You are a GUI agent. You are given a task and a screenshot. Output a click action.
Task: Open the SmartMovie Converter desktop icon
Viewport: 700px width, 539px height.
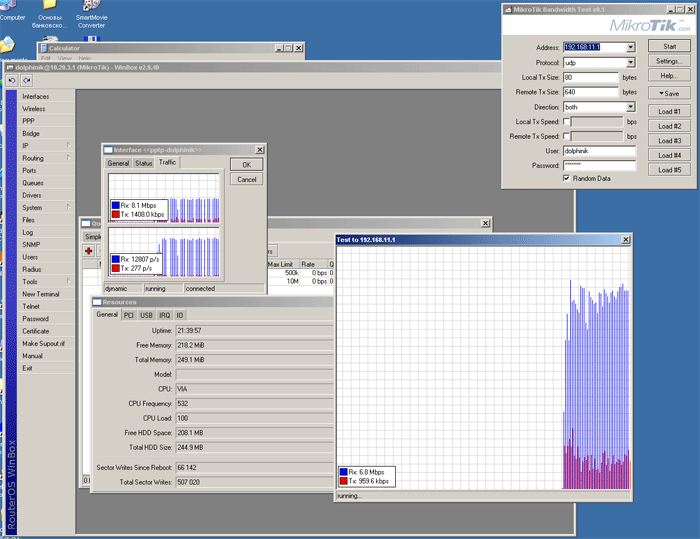(92, 13)
